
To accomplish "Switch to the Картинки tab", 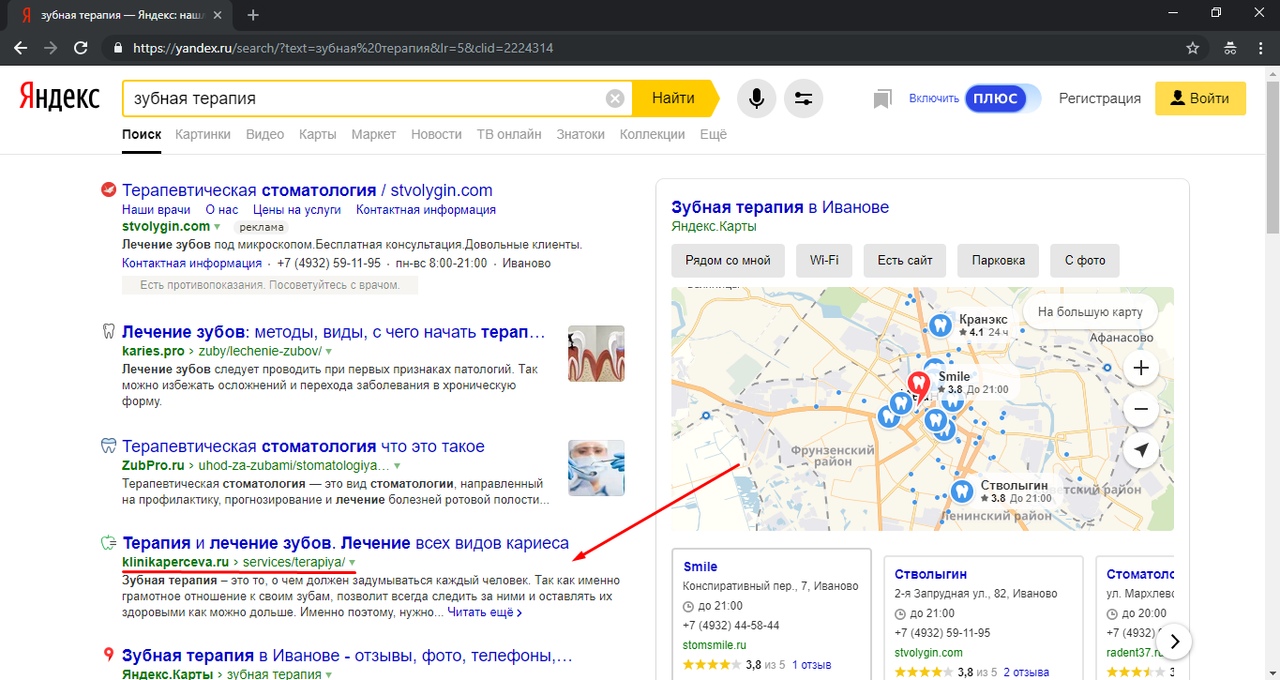I will (203, 134).
